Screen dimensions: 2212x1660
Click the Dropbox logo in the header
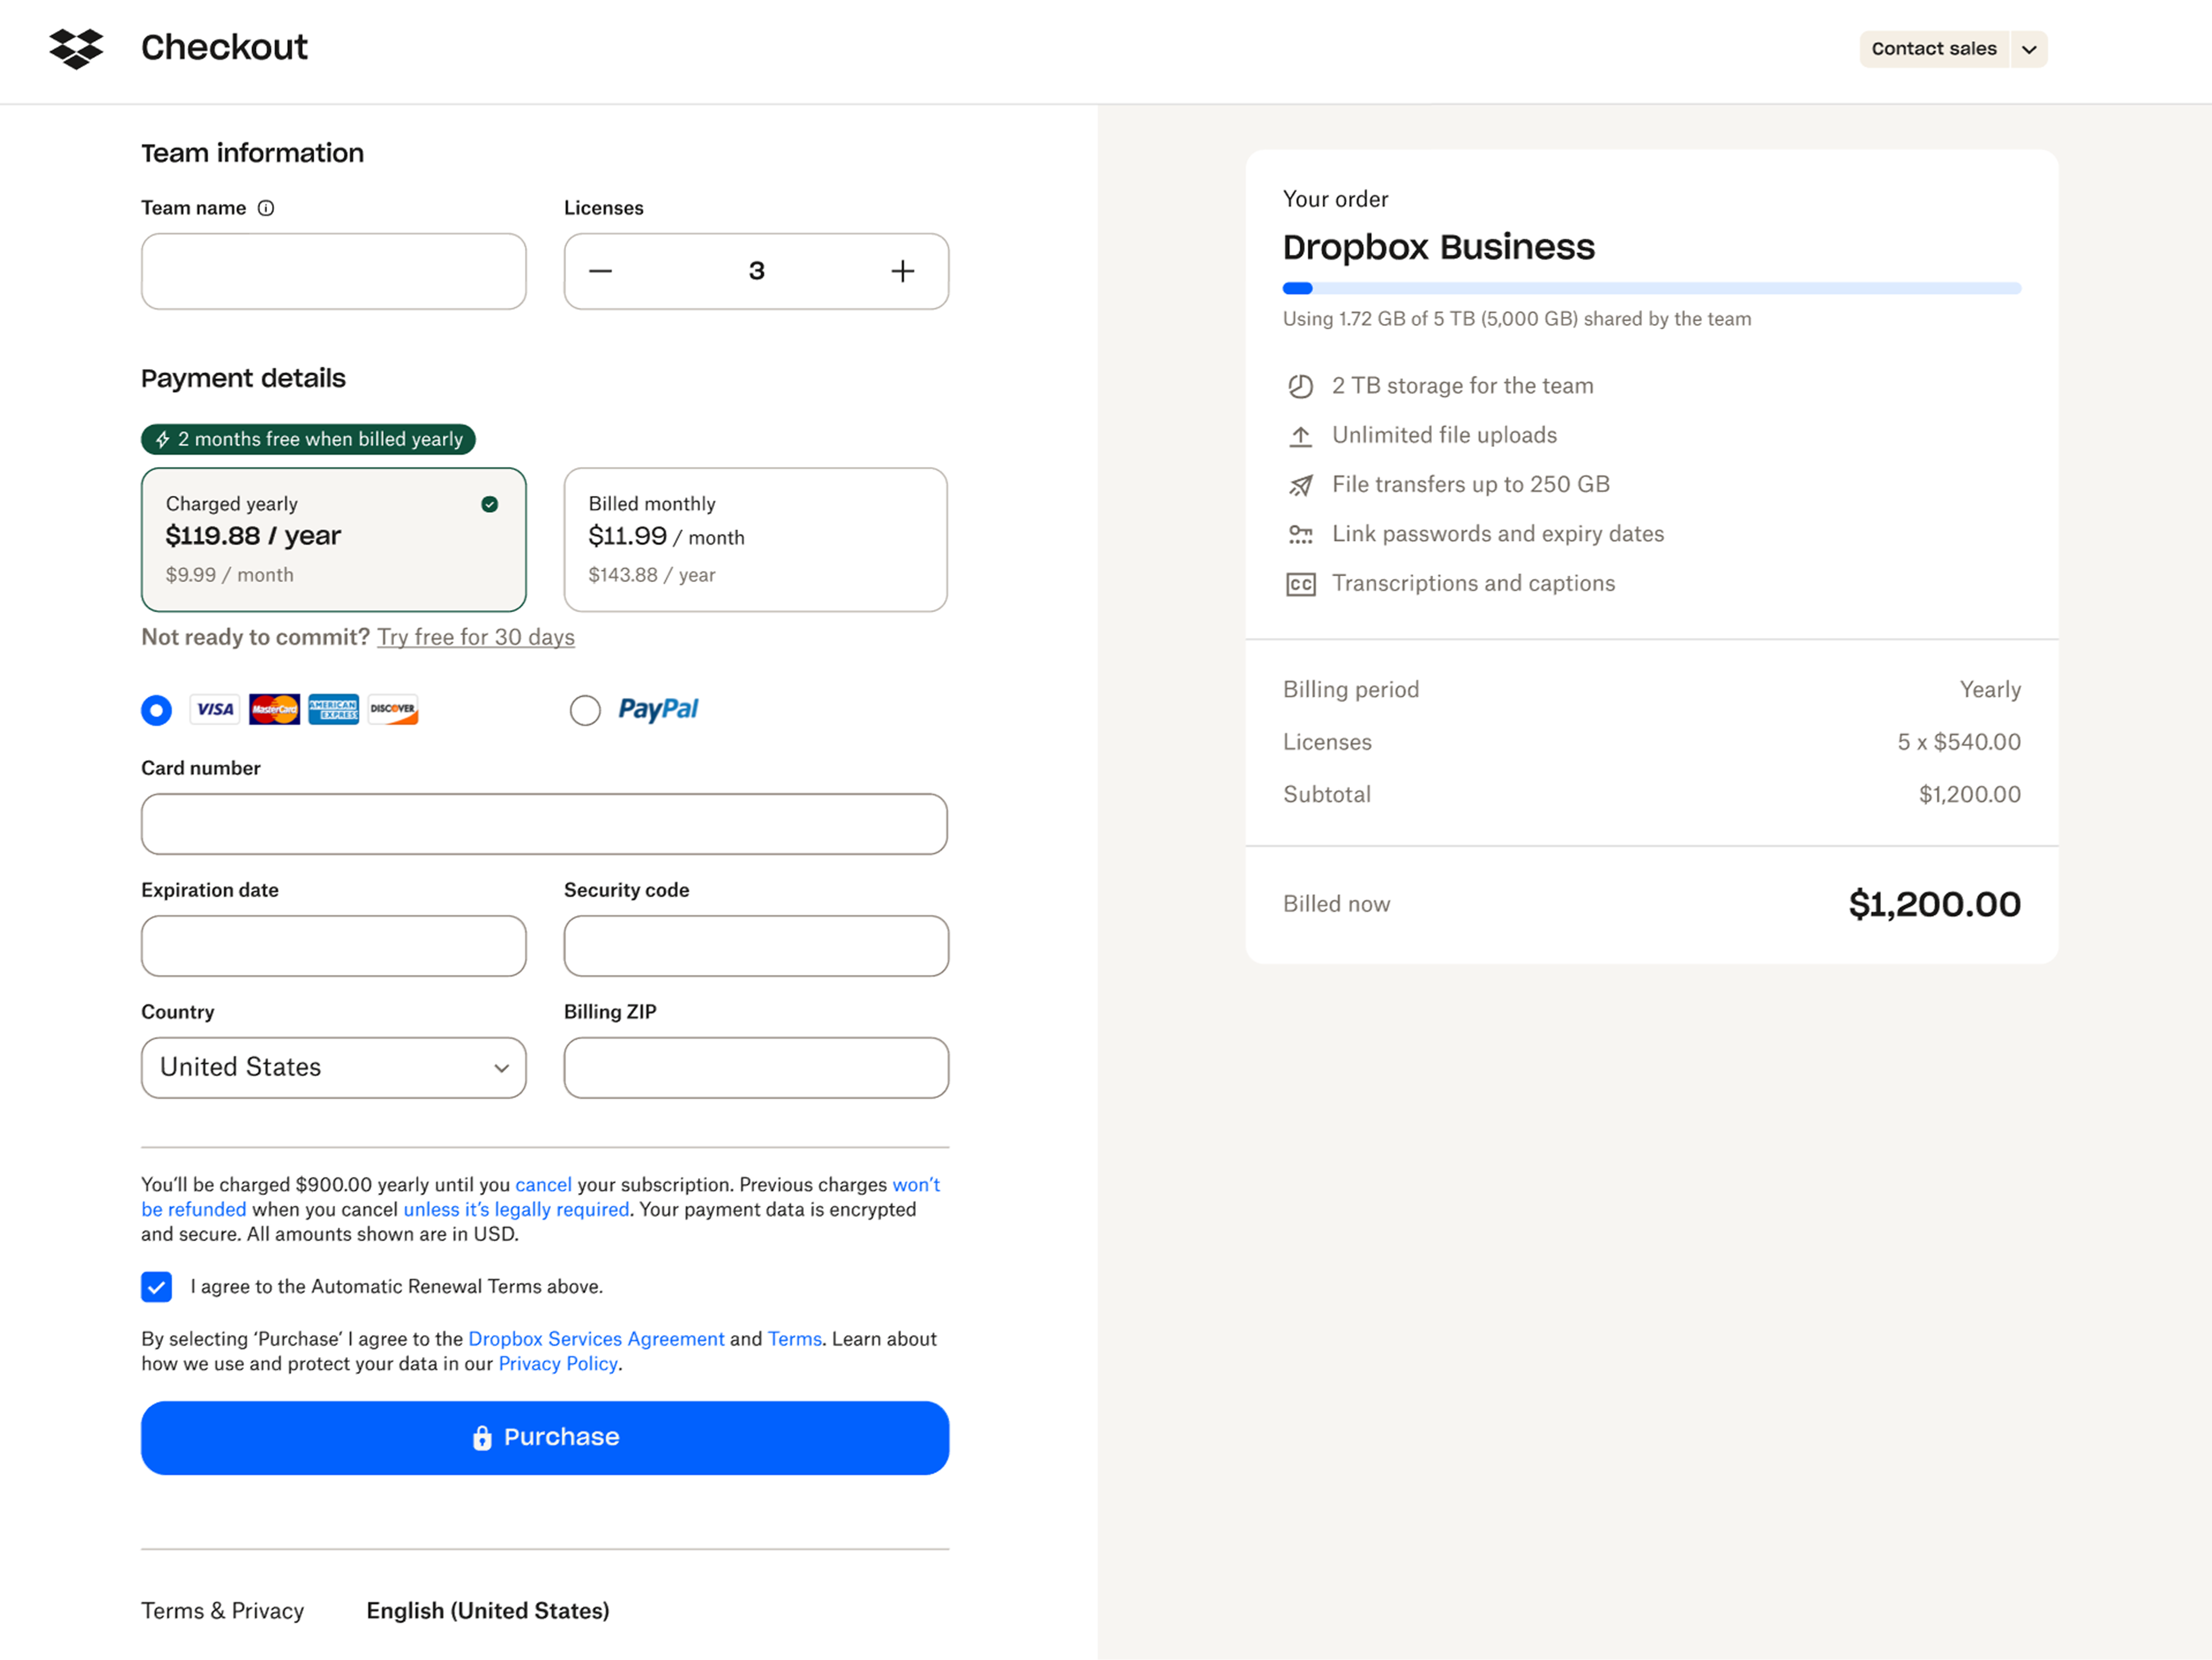click(x=76, y=48)
